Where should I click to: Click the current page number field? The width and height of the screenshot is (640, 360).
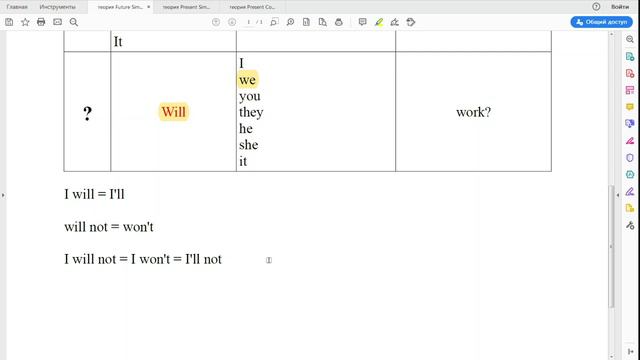(x=248, y=22)
